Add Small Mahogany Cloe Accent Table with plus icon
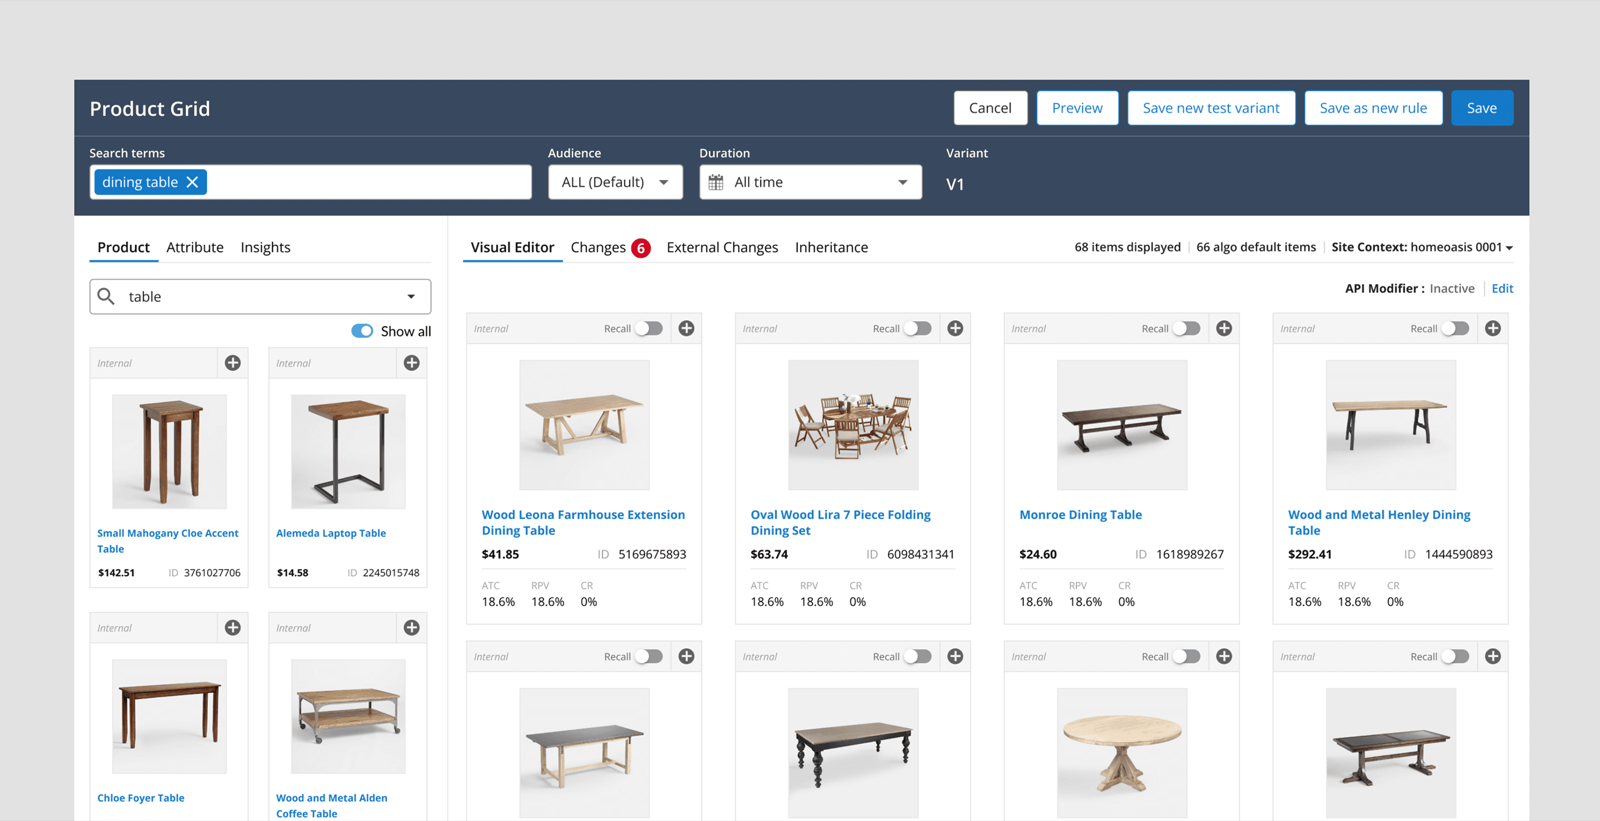Viewport: 1600px width, 821px height. coord(233,363)
